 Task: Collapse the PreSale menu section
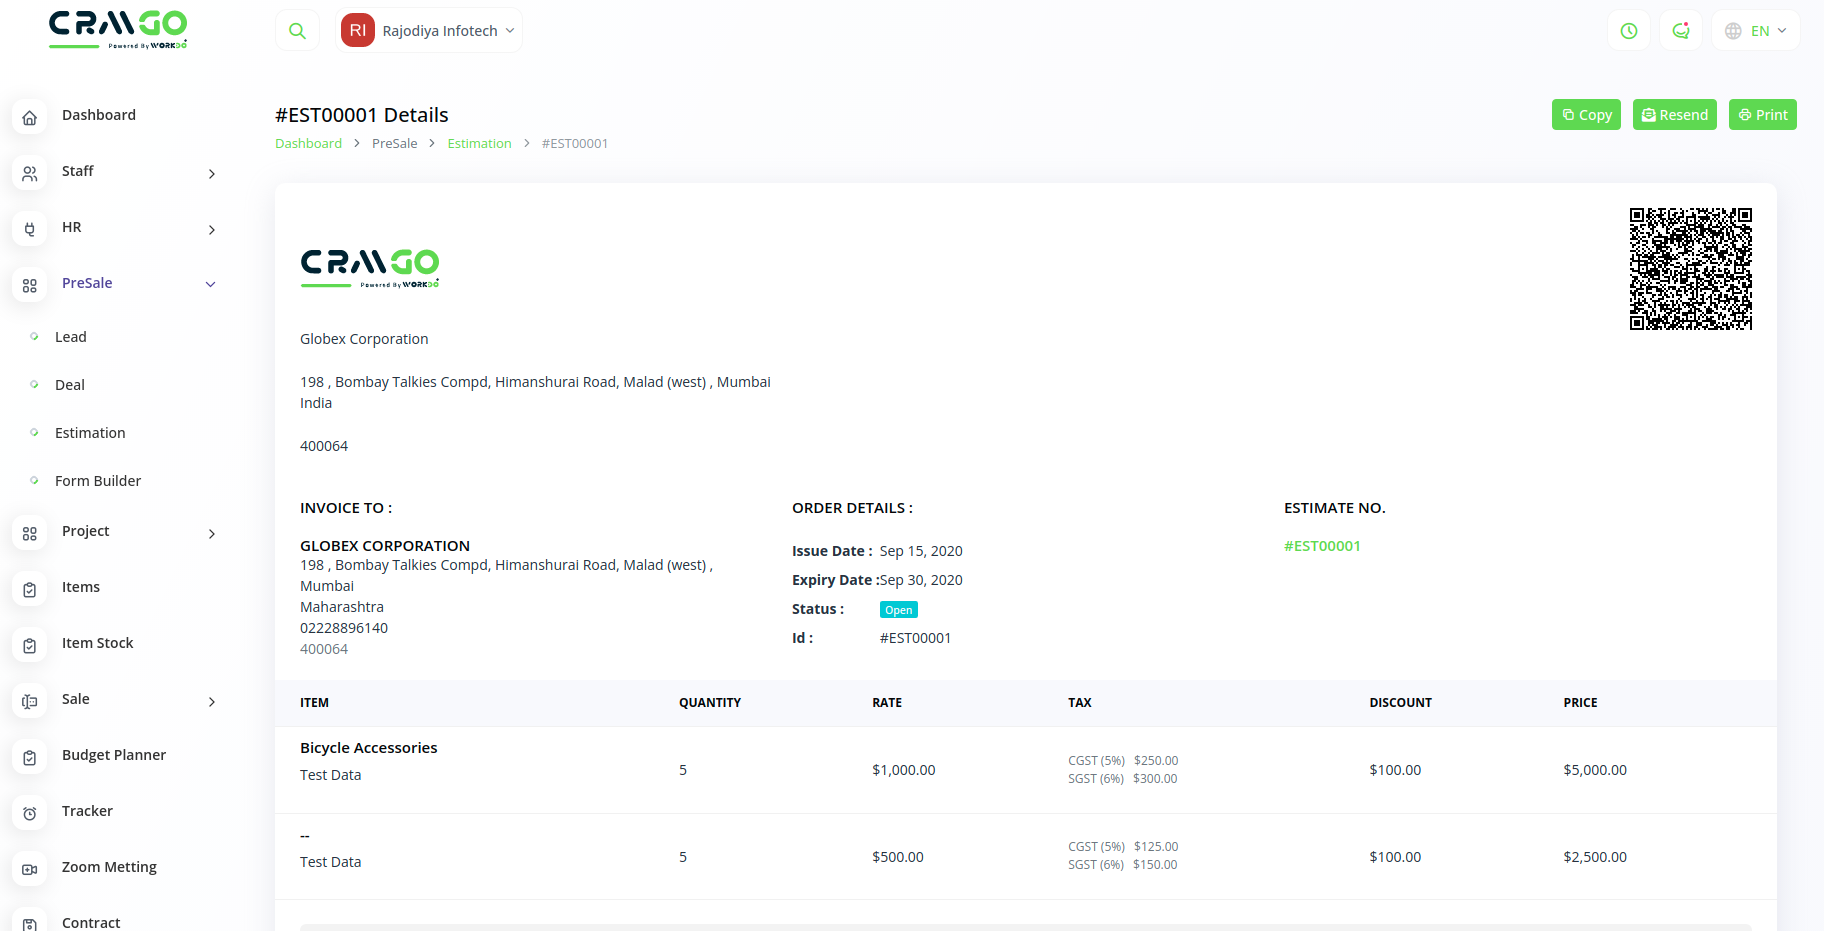point(211,285)
